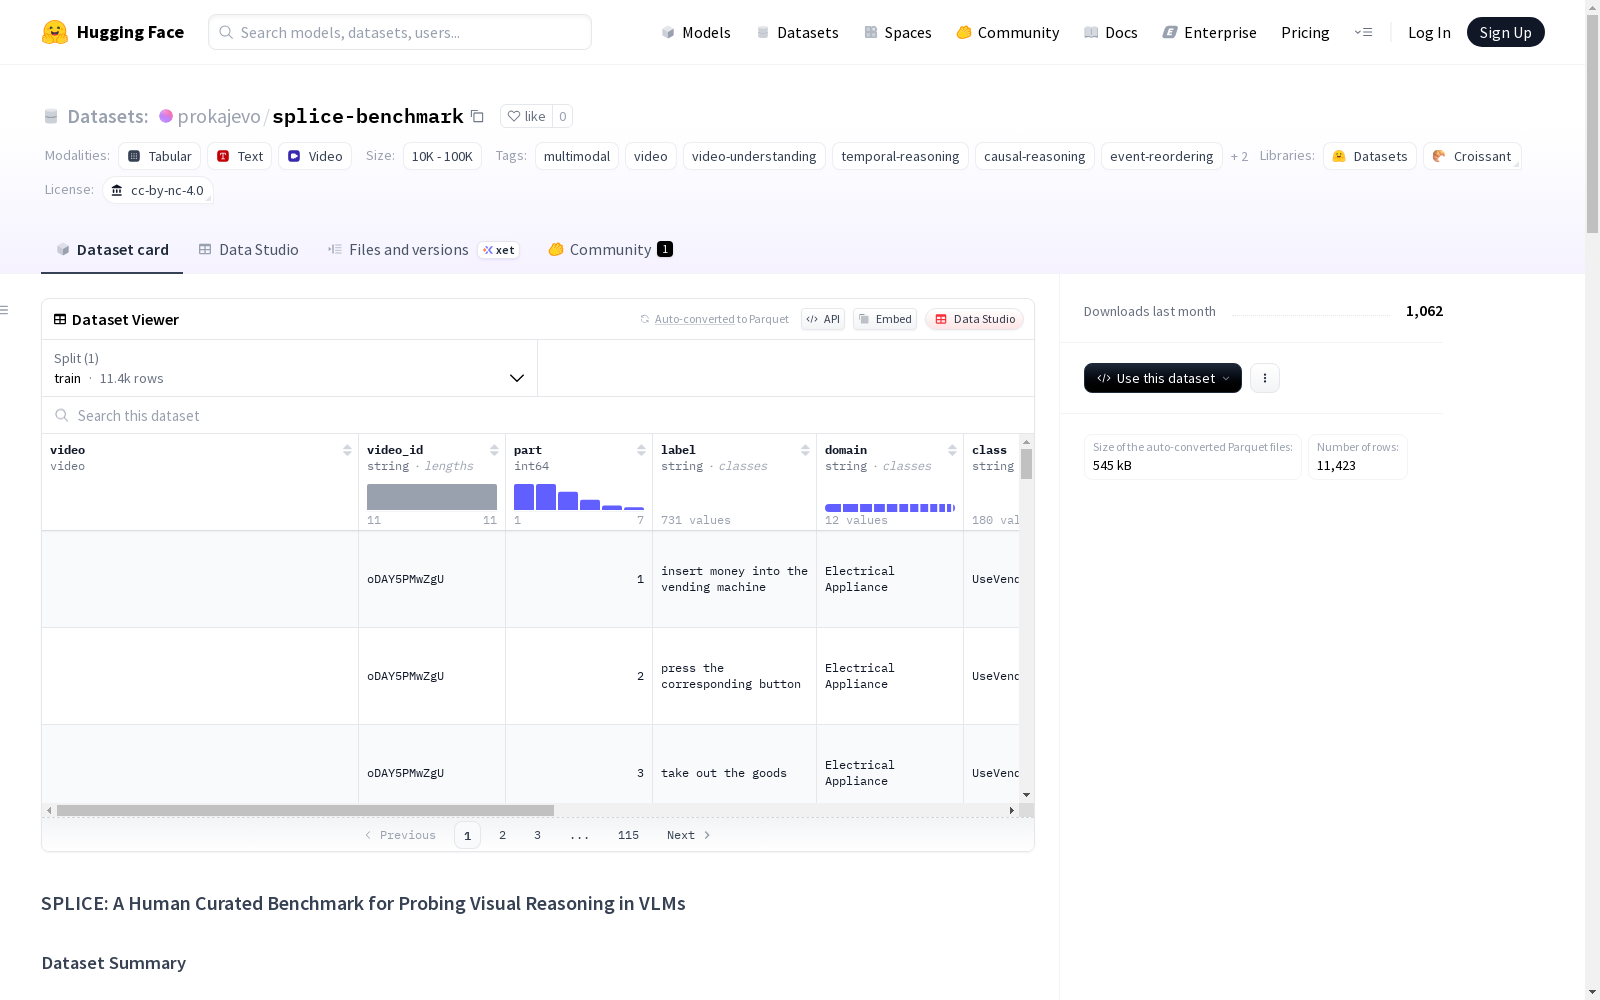Click the causal-reasoning tag

[x=1035, y=156]
